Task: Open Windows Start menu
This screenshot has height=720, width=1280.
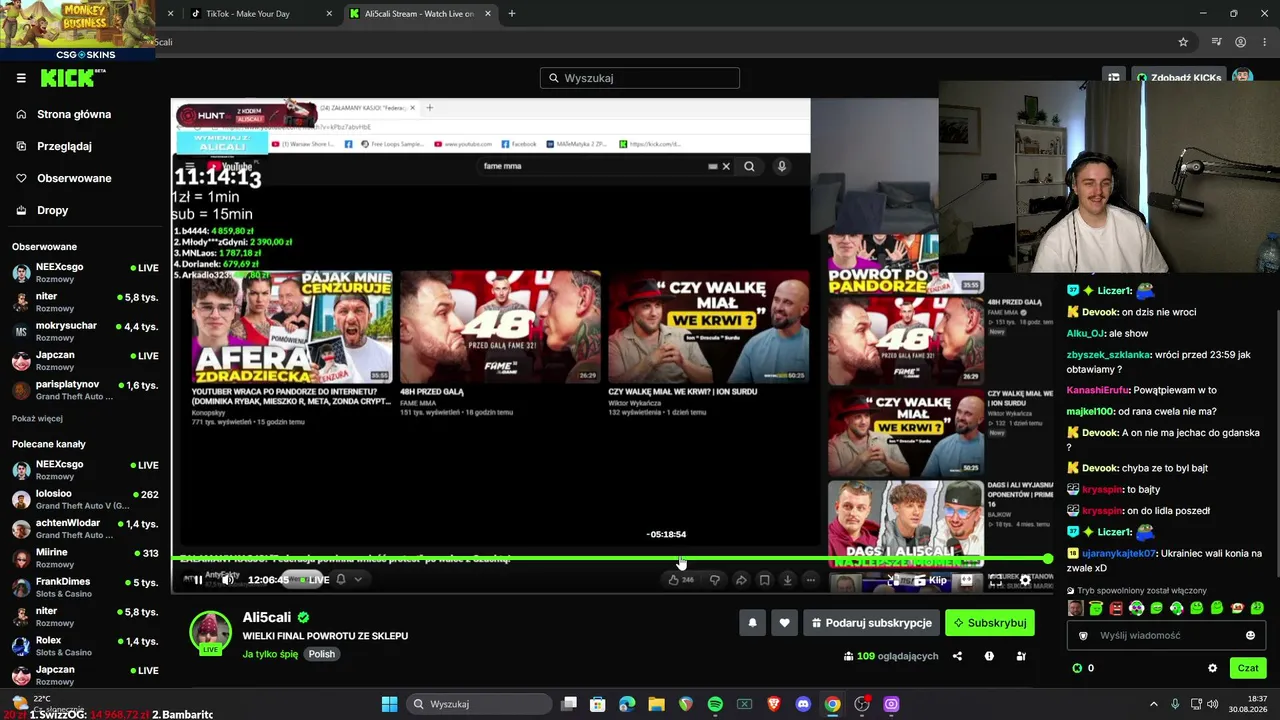Action: tap(389, 704)
